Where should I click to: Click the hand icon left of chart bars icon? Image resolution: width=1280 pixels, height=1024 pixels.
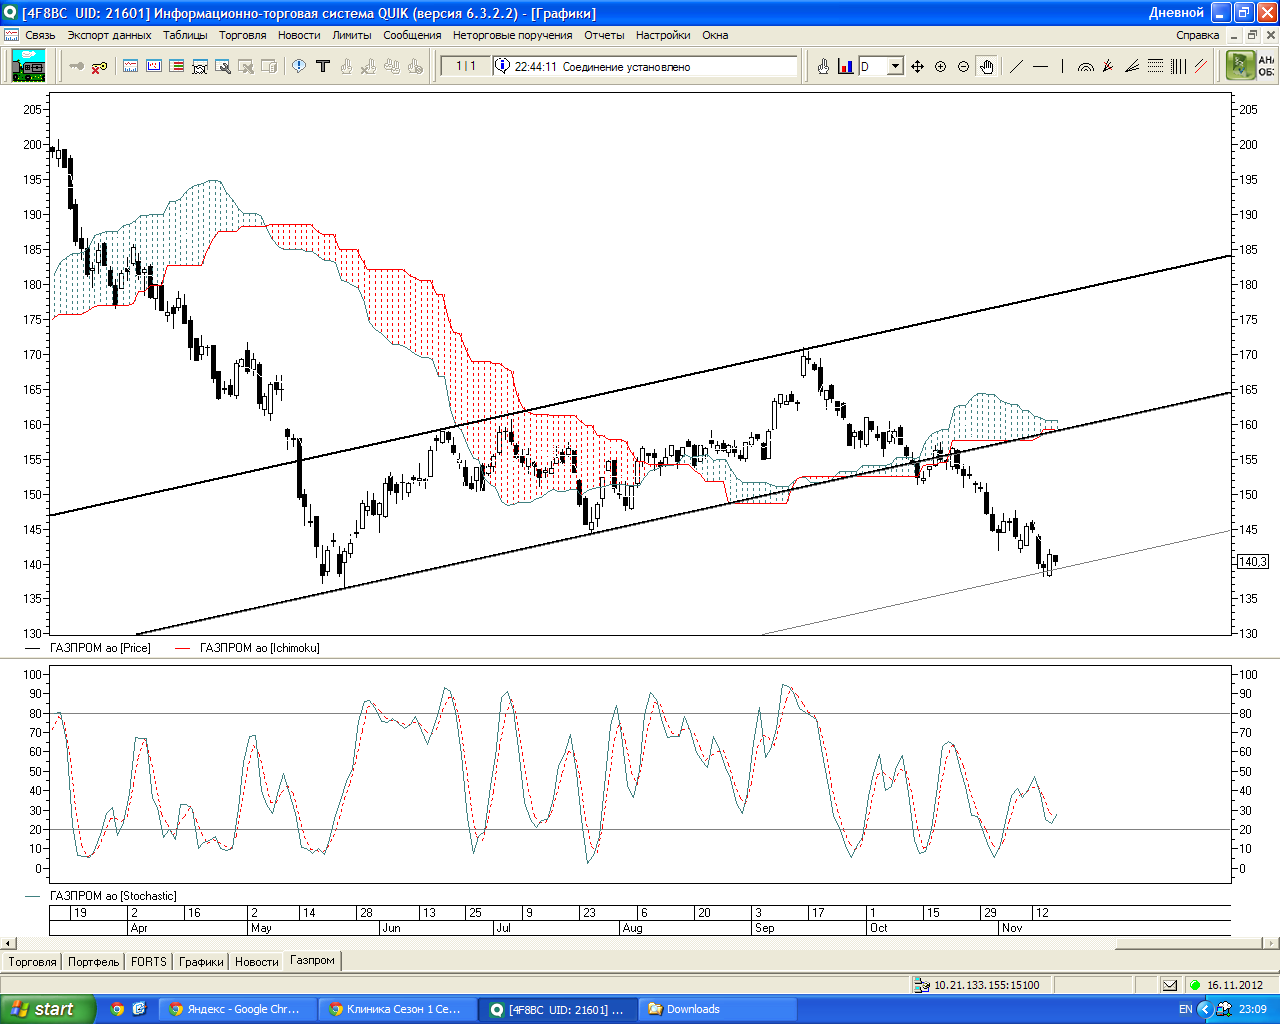coord(823,66)
